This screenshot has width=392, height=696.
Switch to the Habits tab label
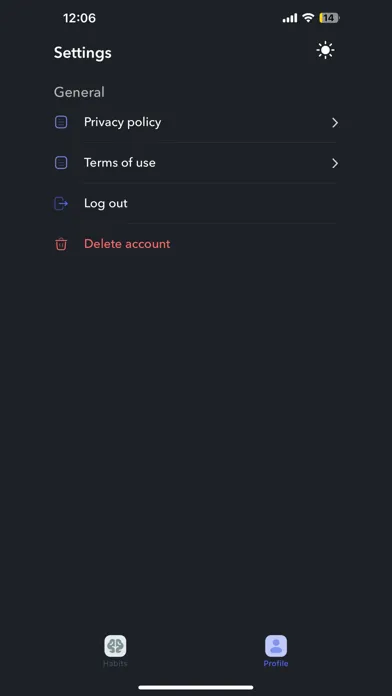pos(115,664)
